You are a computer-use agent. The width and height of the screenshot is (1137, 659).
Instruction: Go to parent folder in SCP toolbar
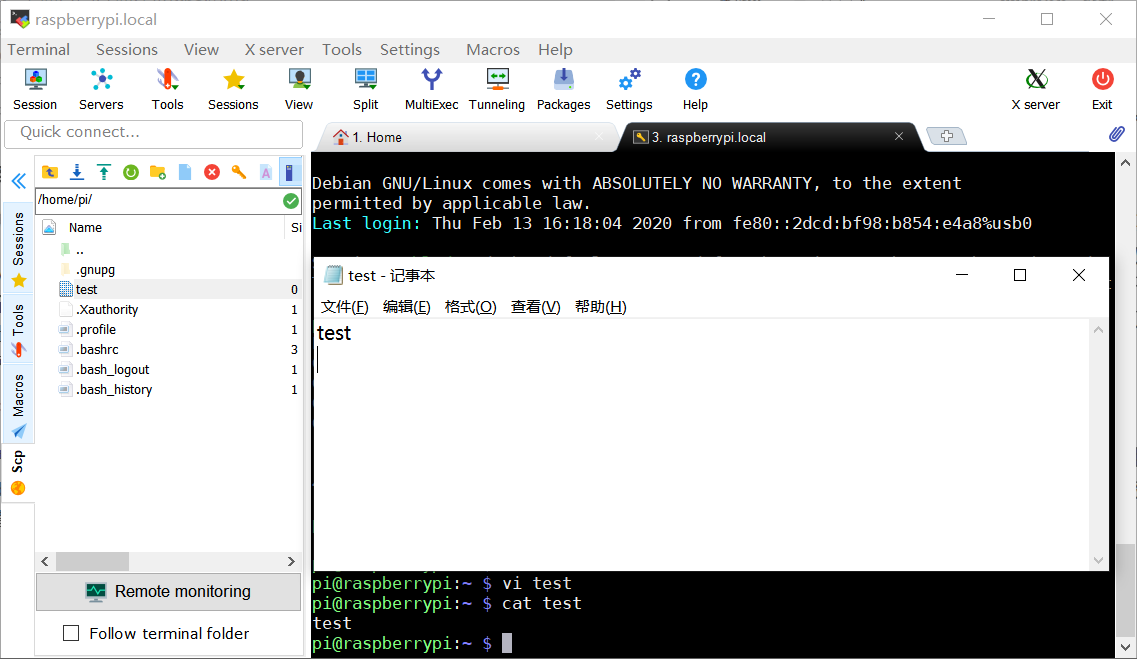[49, 172]
